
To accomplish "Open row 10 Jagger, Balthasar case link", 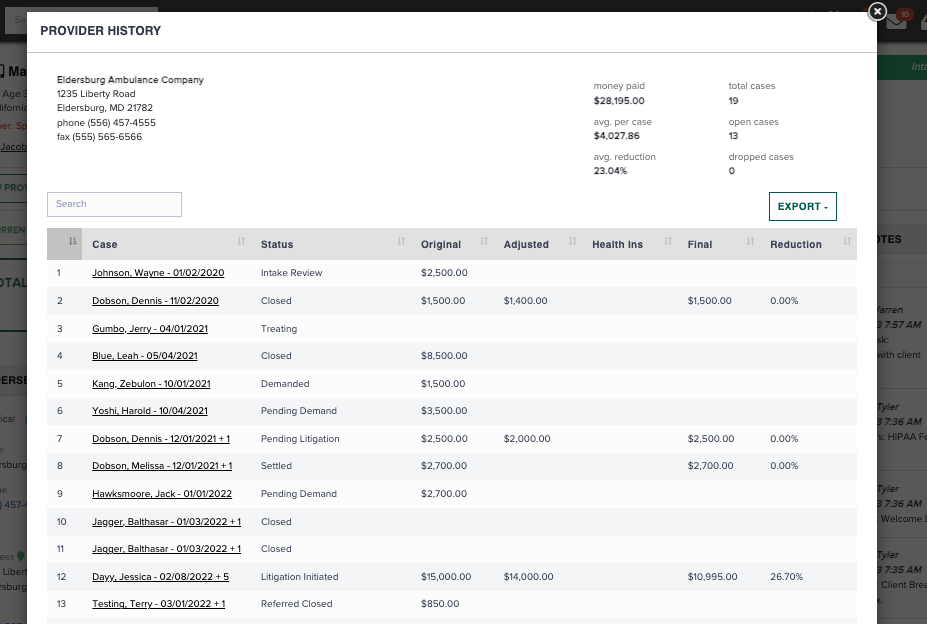I will coord(166,522).
